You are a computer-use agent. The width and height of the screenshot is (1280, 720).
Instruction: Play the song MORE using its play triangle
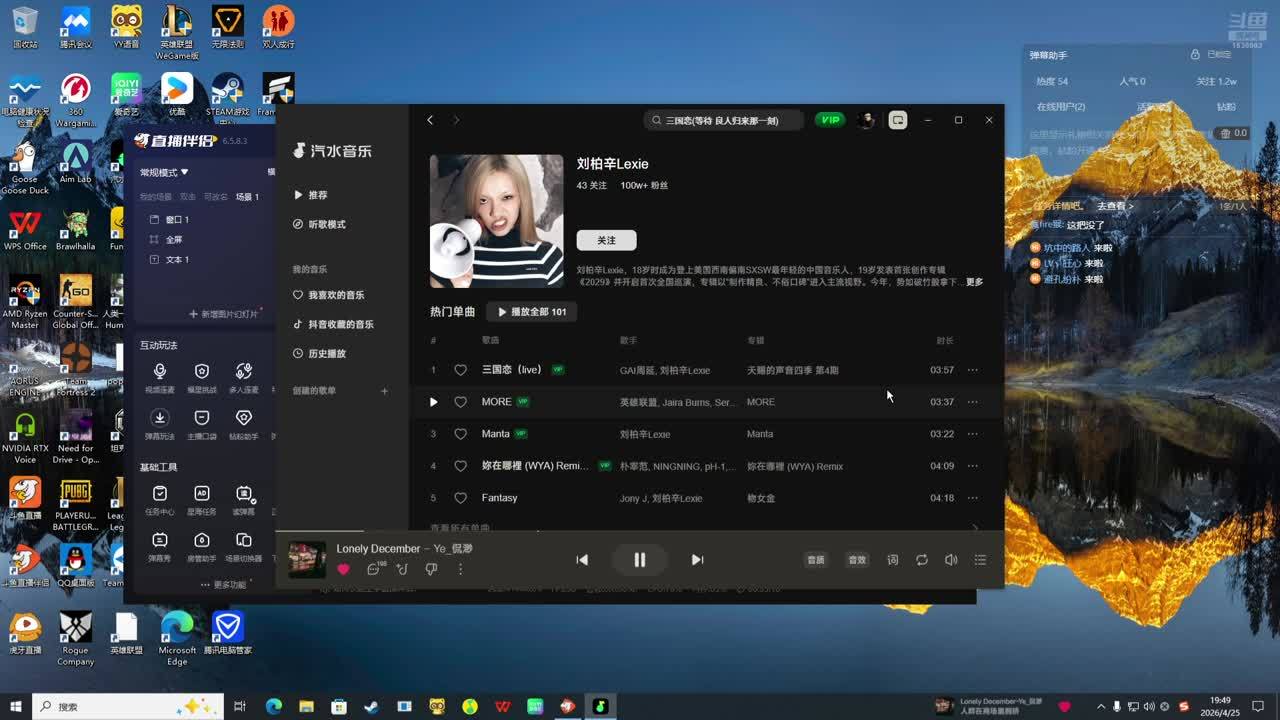(x=433, y=402)
